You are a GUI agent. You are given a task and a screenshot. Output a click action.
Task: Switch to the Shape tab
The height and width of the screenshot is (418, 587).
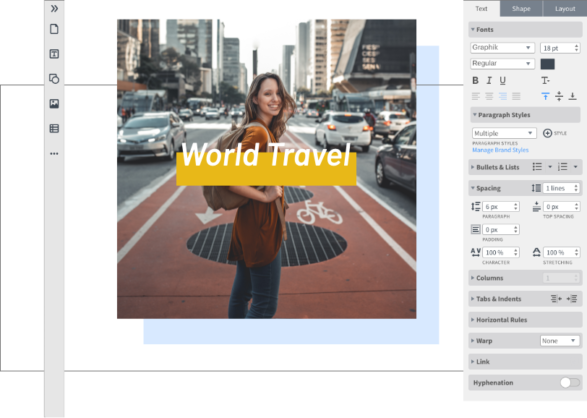tap(521, 9)
